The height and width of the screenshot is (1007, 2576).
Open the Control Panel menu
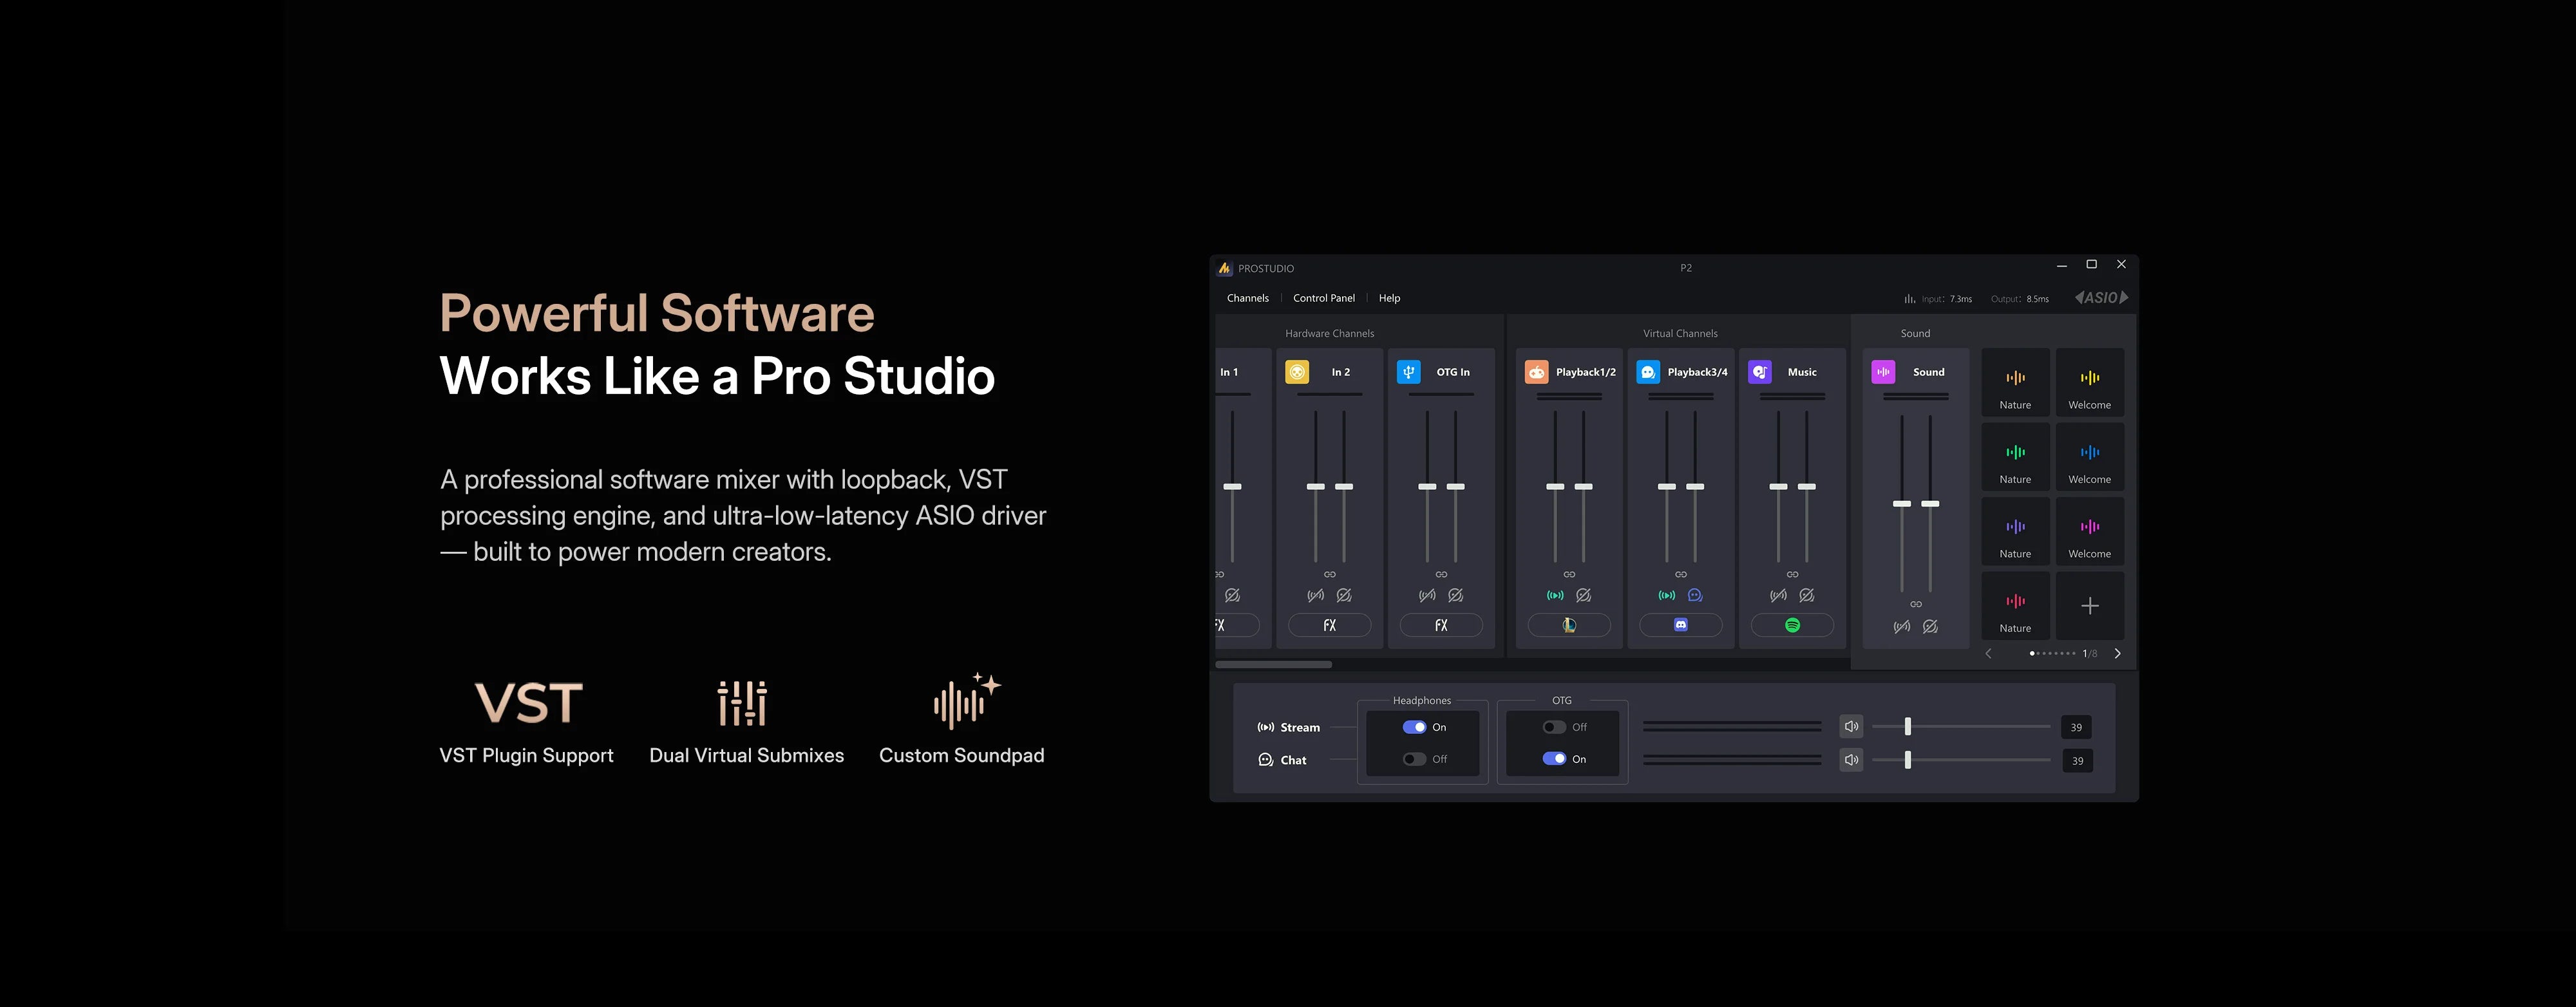pos(1324,298)
